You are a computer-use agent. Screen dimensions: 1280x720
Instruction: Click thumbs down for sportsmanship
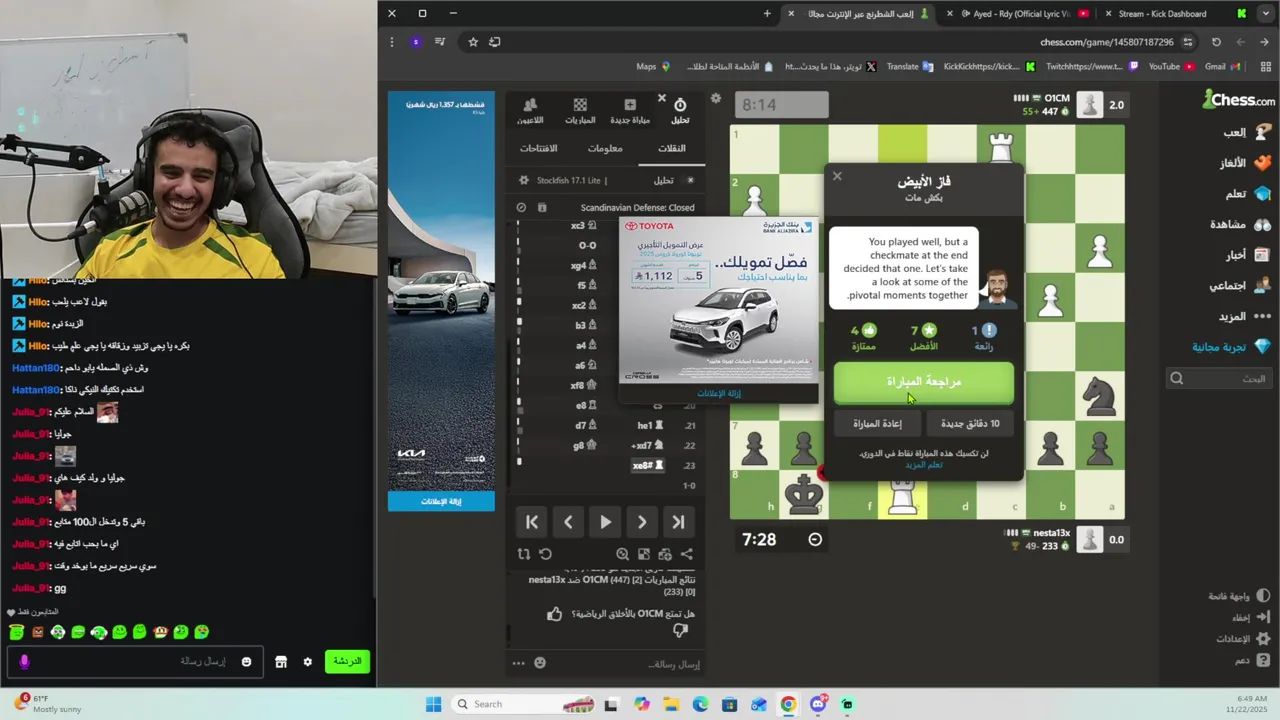pos(681,630)
